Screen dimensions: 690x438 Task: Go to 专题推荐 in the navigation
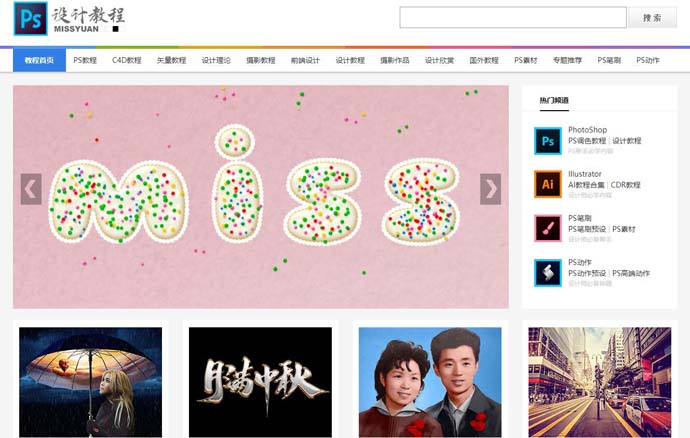click(567, 61)
